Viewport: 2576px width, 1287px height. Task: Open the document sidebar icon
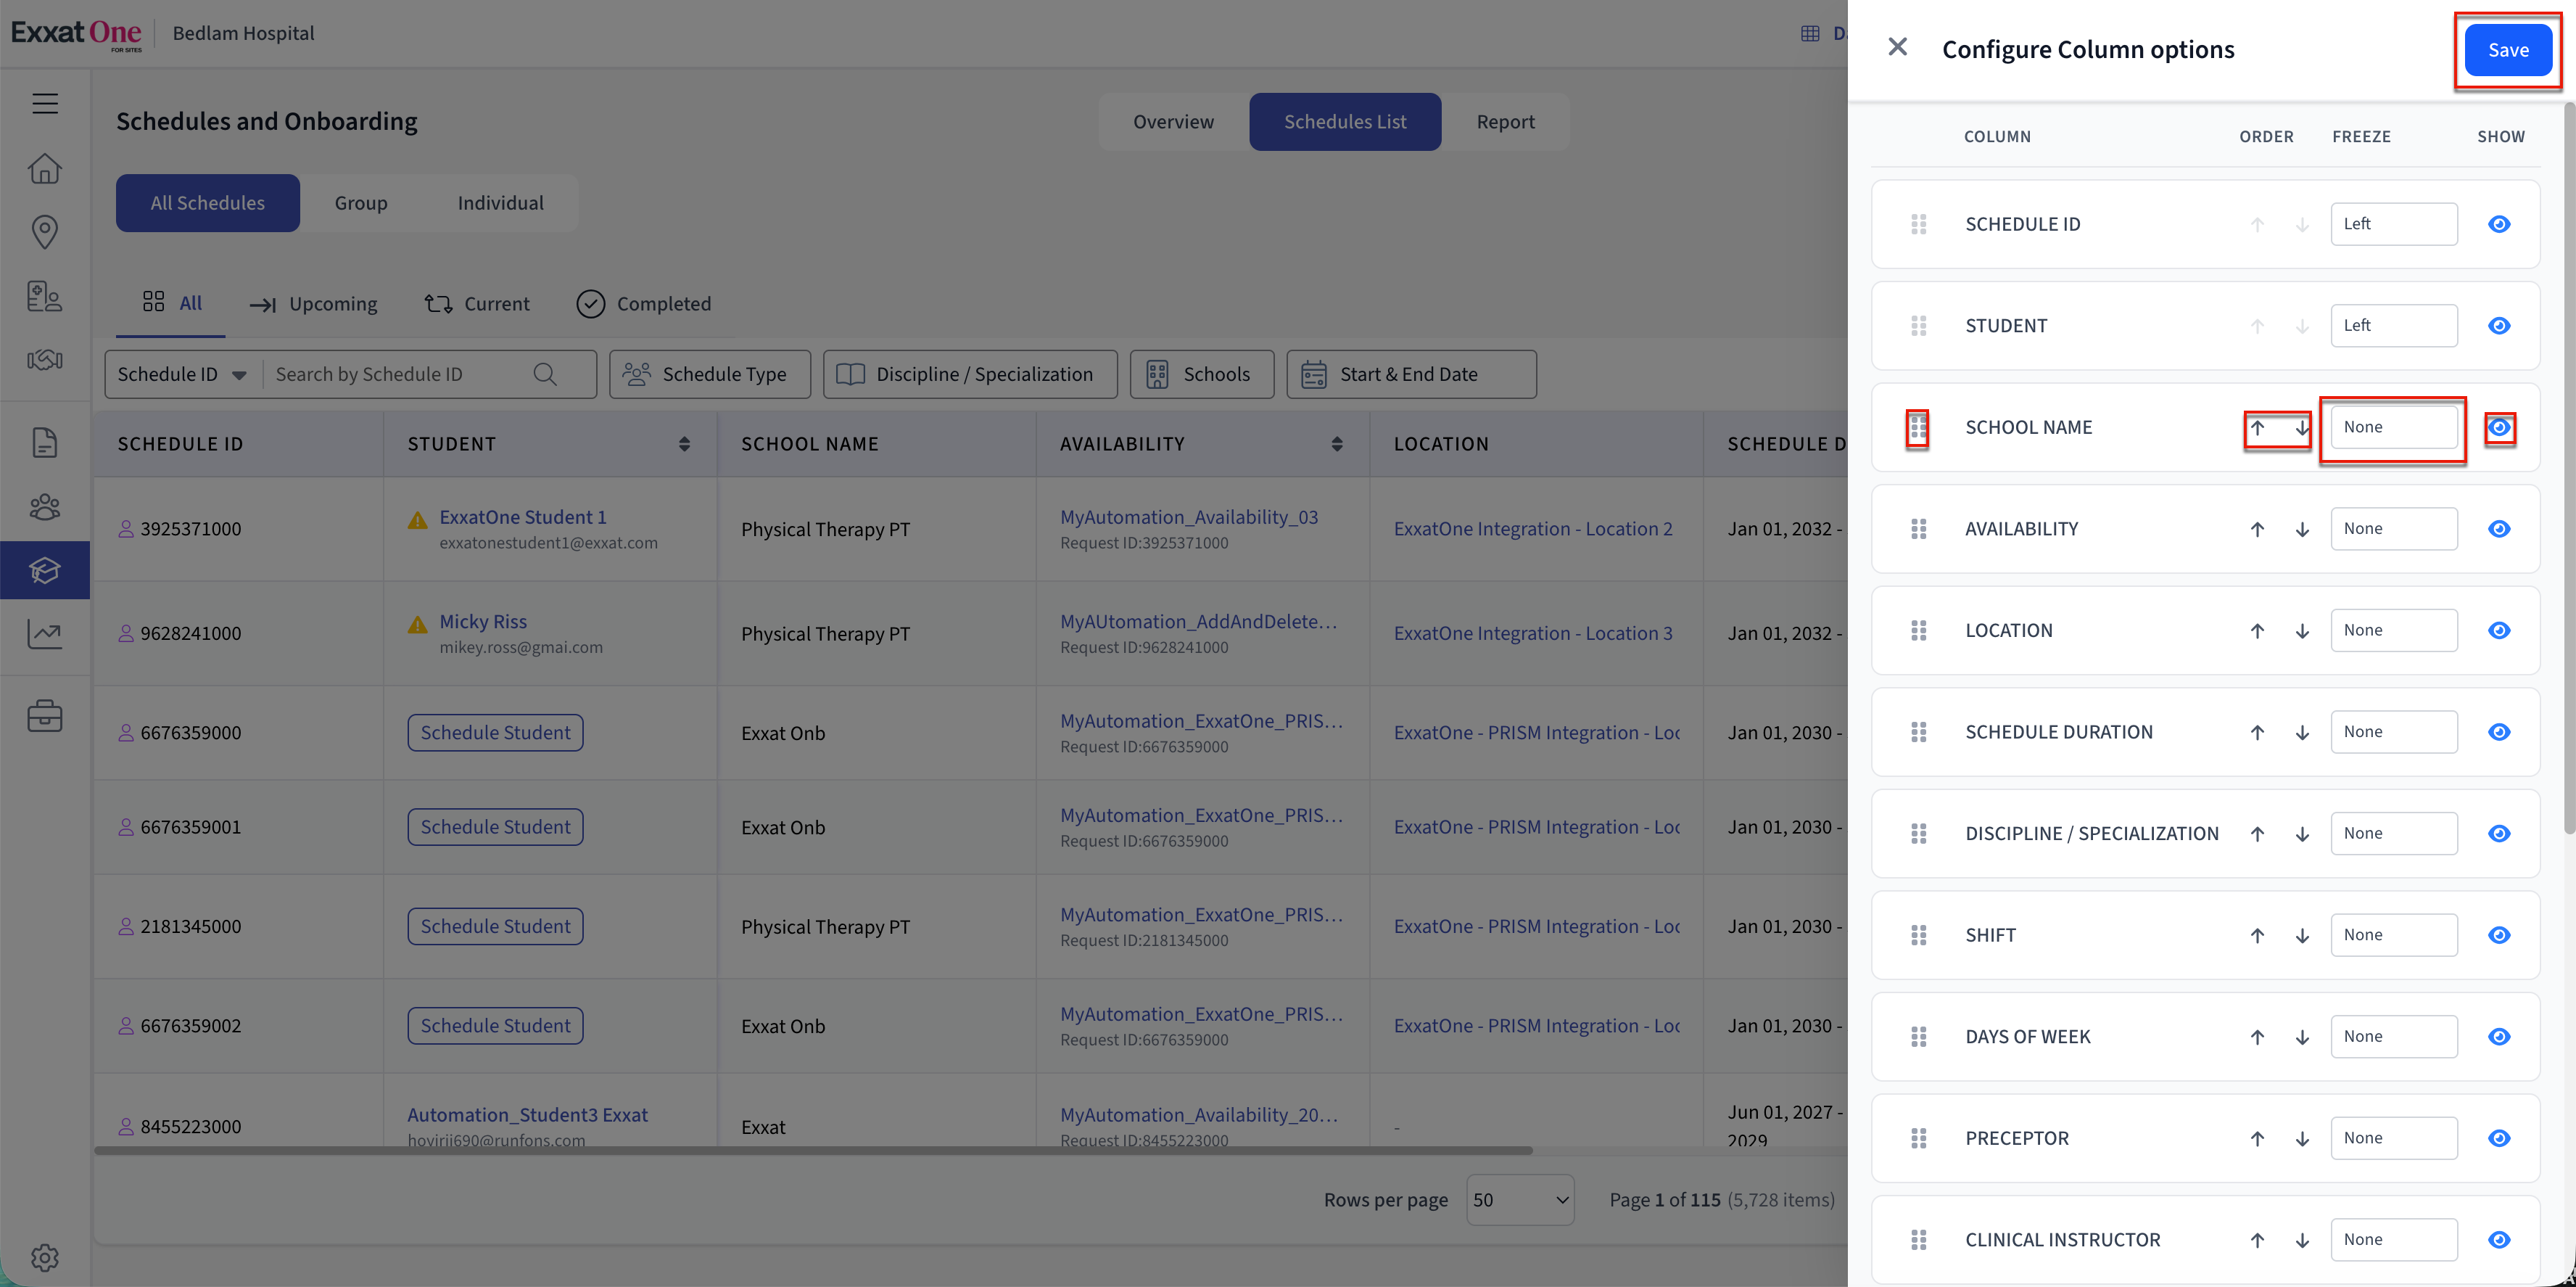[x=45, y=442]
